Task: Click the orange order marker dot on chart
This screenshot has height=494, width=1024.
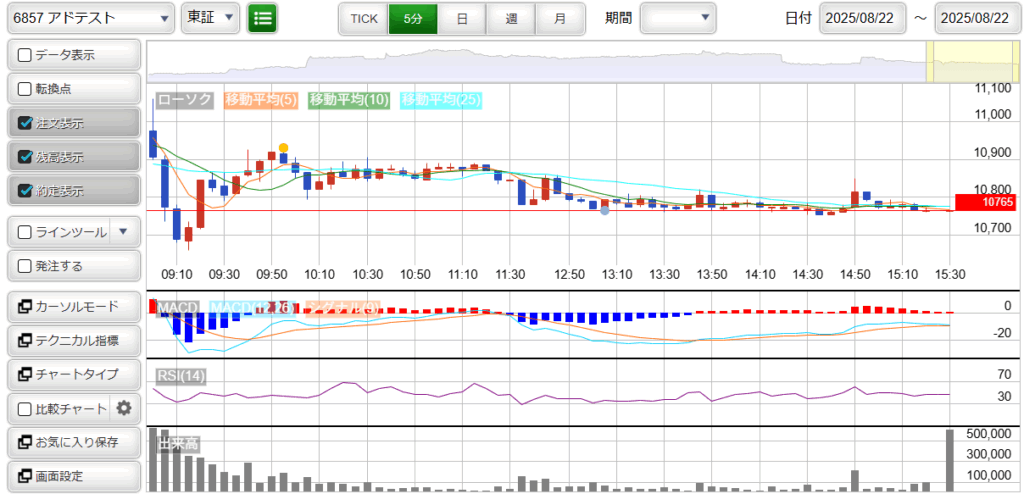Action: [x=283, y=148]
